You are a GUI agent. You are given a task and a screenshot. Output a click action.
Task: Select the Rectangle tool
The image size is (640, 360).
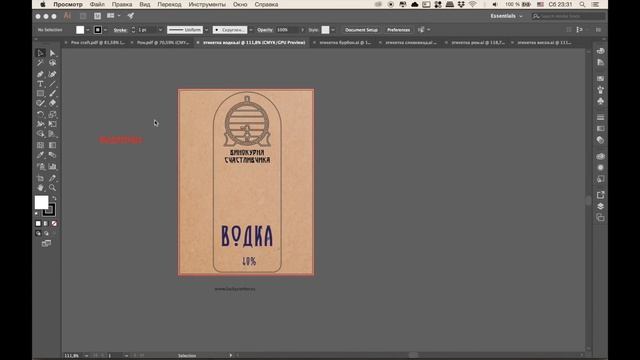coord(40,94)
